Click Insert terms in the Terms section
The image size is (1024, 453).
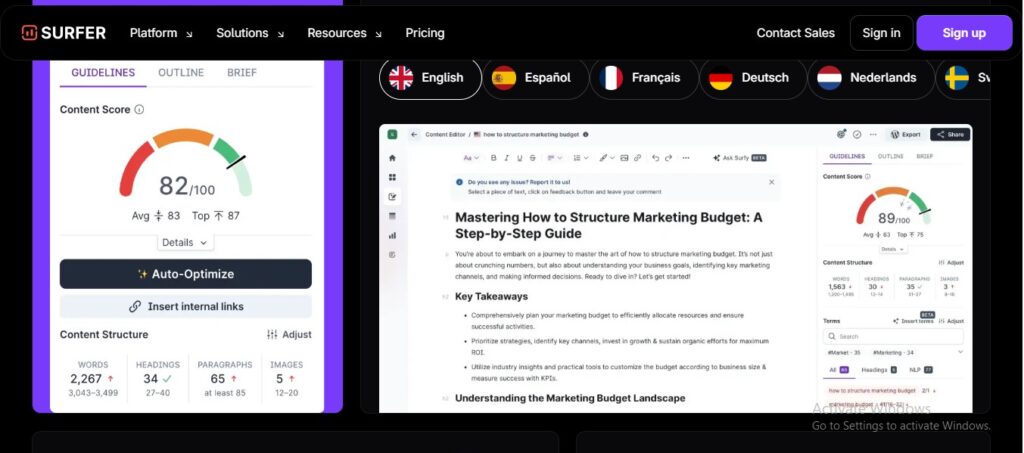[914, 321]
